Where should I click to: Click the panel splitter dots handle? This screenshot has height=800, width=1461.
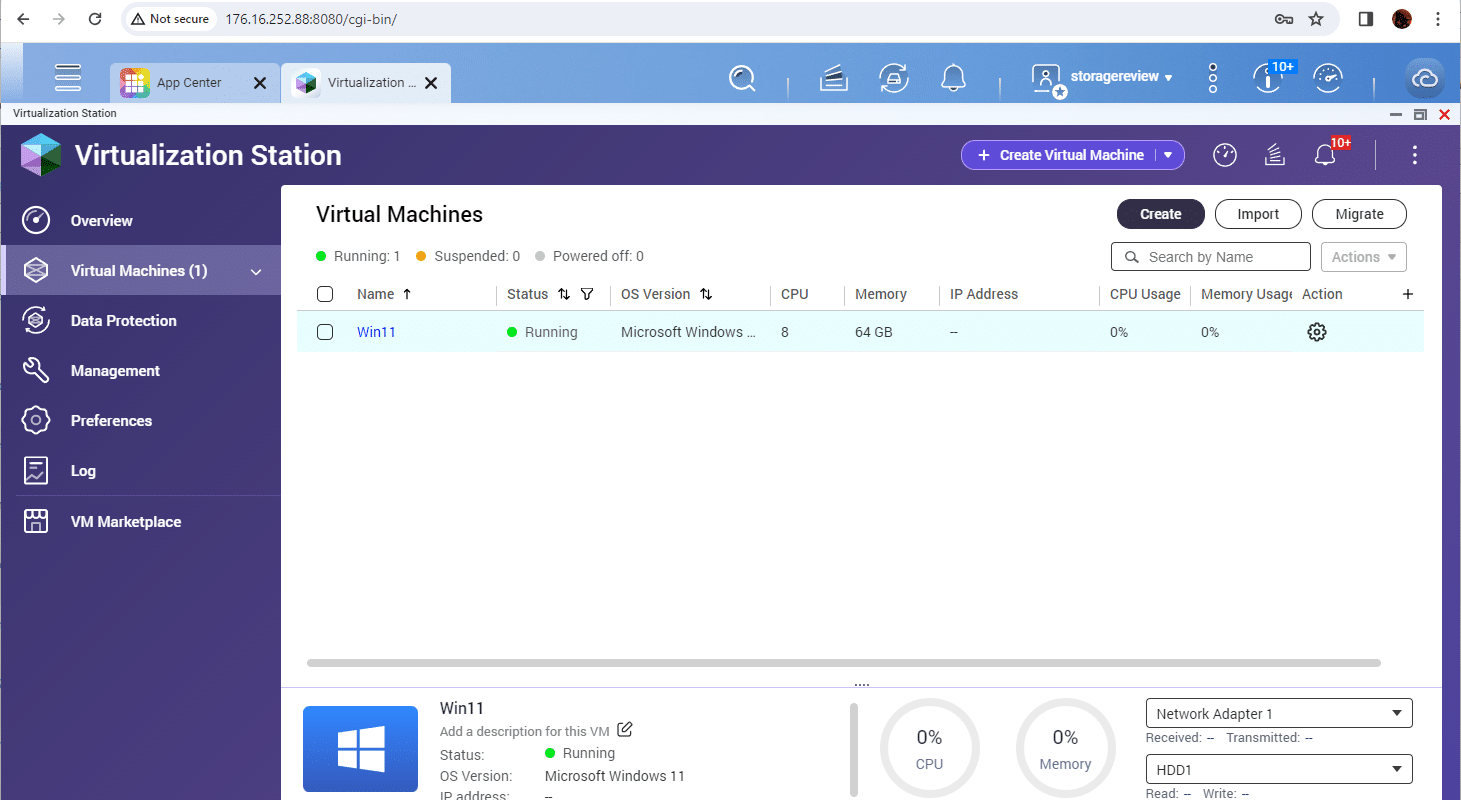(862, 685)
